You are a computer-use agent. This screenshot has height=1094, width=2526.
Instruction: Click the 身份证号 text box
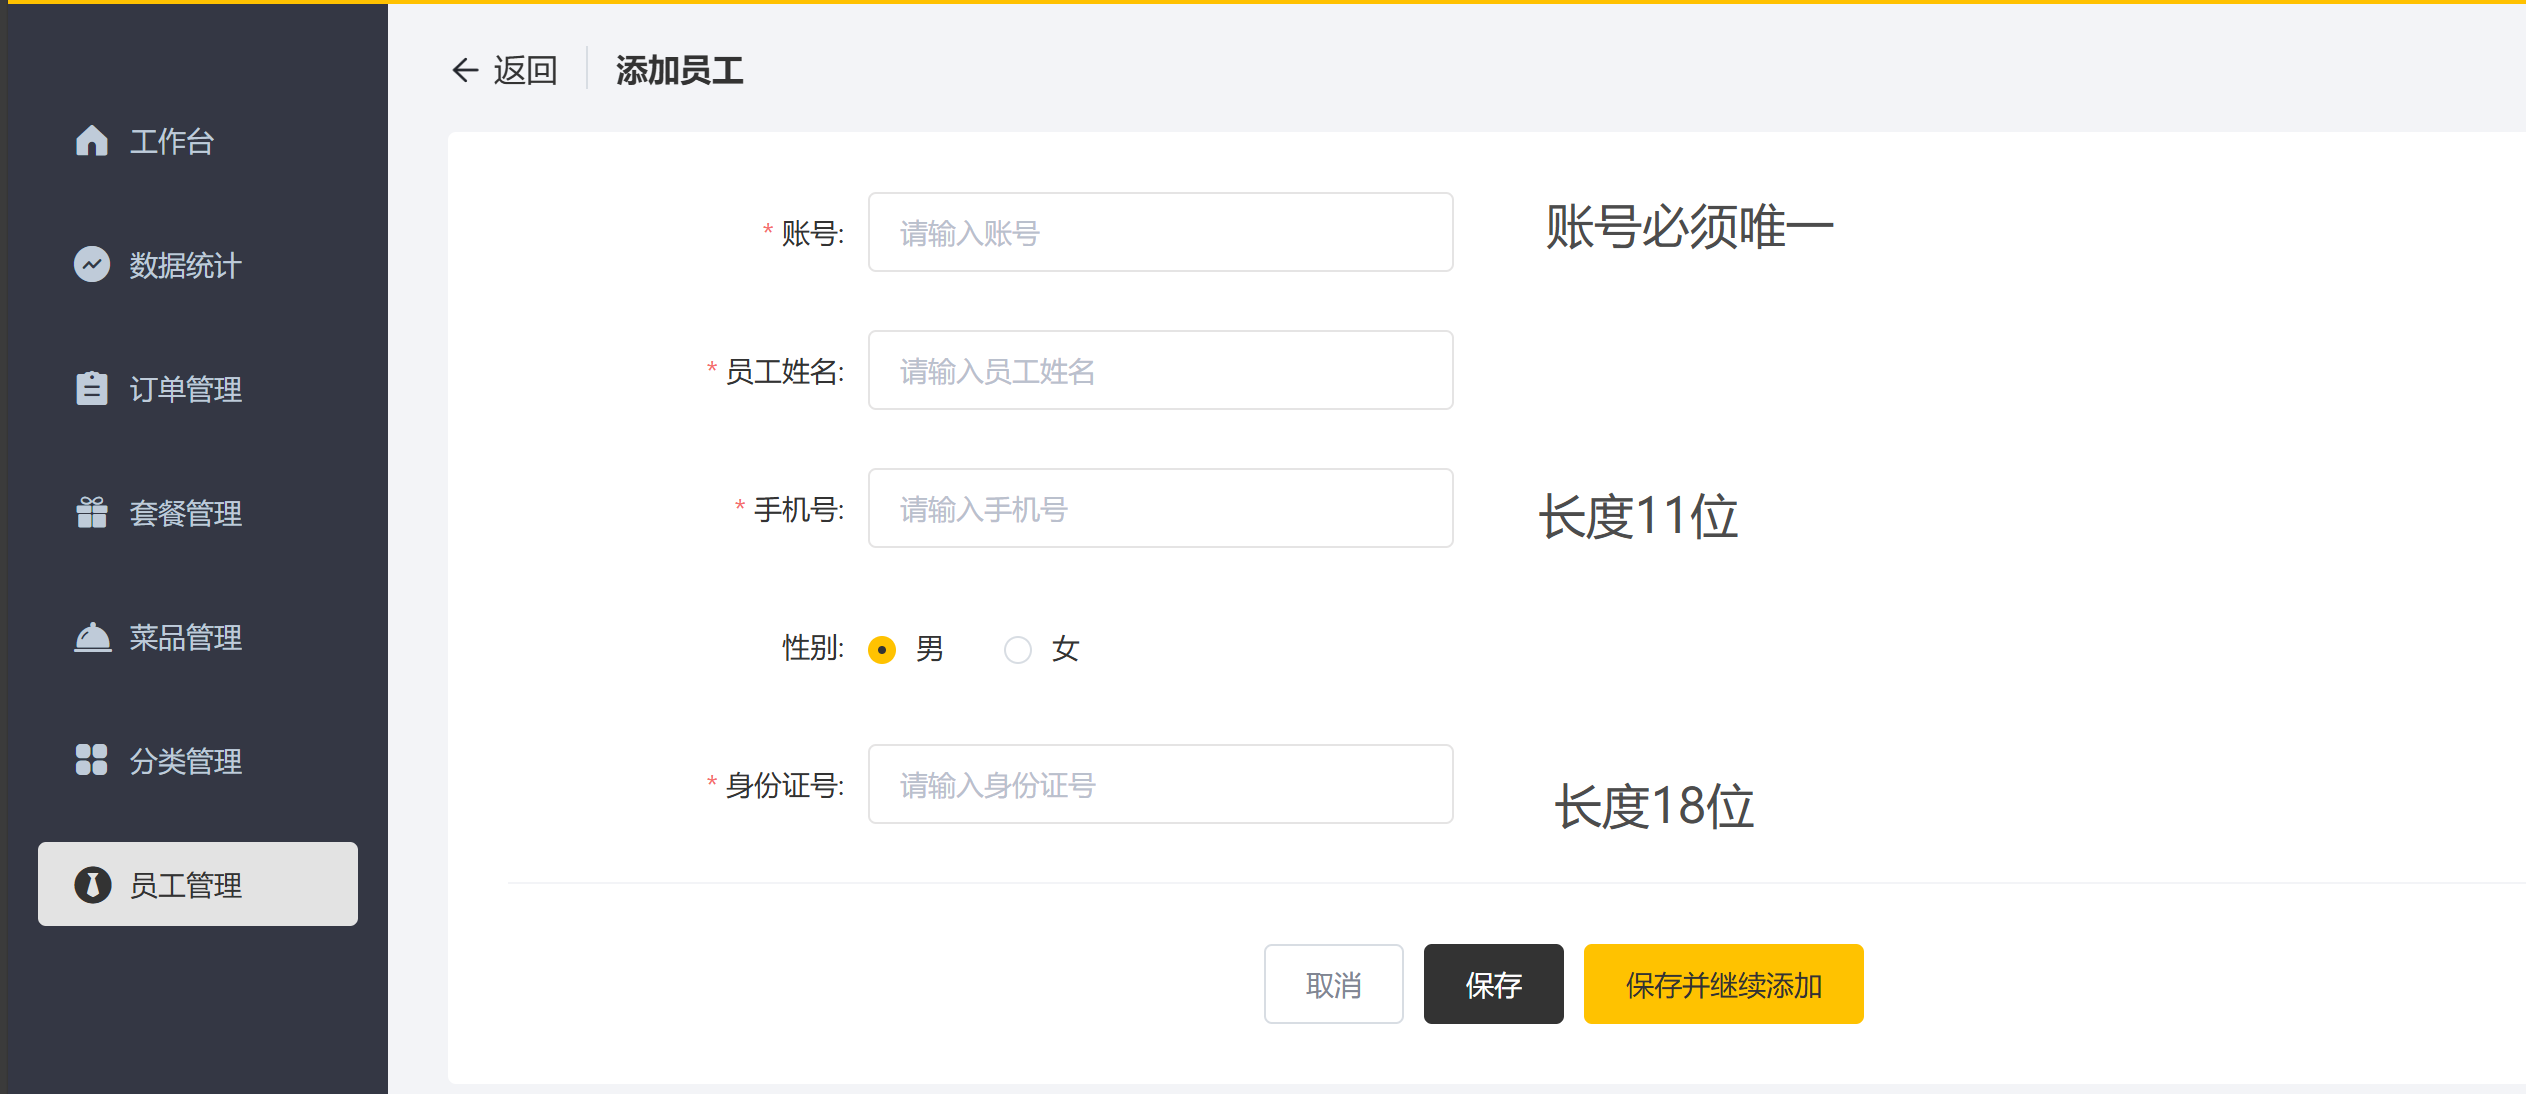1160,784
